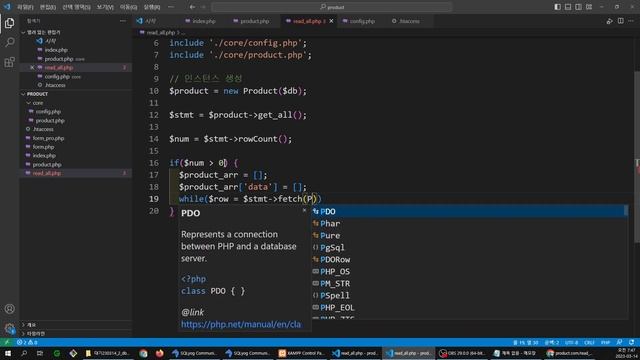640x360 pixels.
Task: Change the UTF-8 file encoding
Action: pyautogui.click(x=571, y=342)
